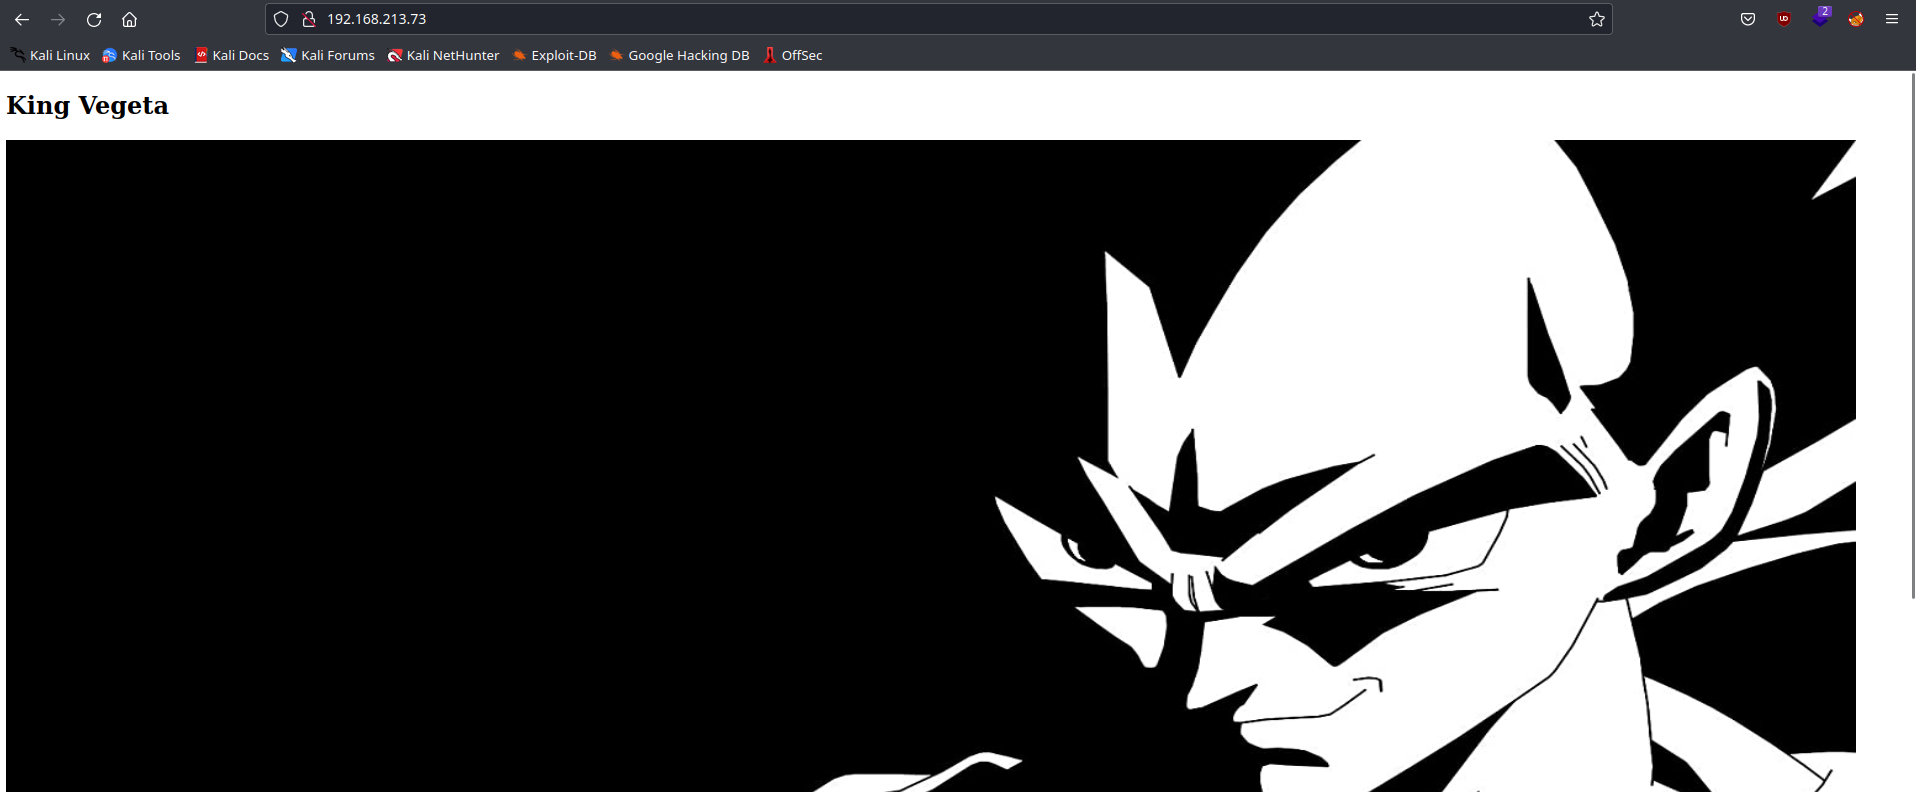This screenshot has height=792, width=1916.
Task: Click the King Vegeta image
Action: click(x=930, y=465)
